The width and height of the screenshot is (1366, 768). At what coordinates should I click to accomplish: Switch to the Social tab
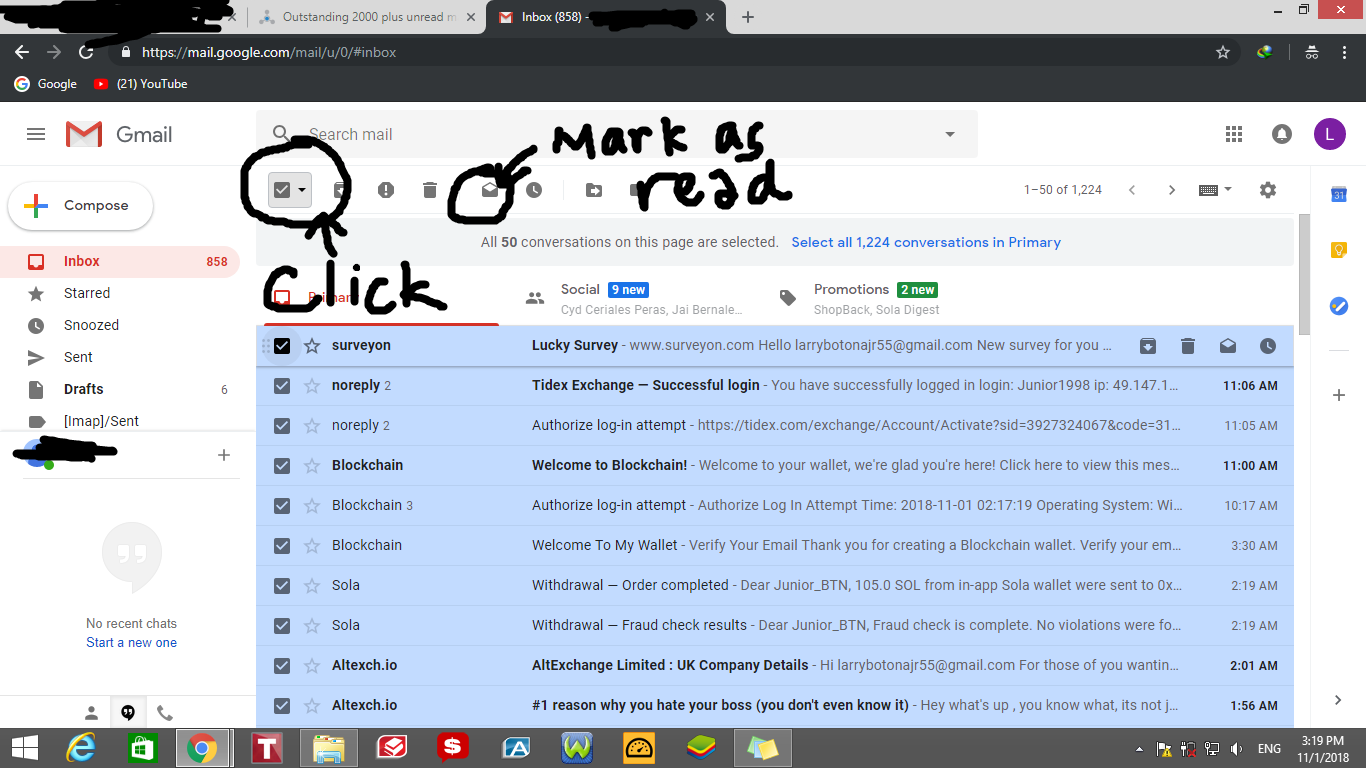(635, 298)
